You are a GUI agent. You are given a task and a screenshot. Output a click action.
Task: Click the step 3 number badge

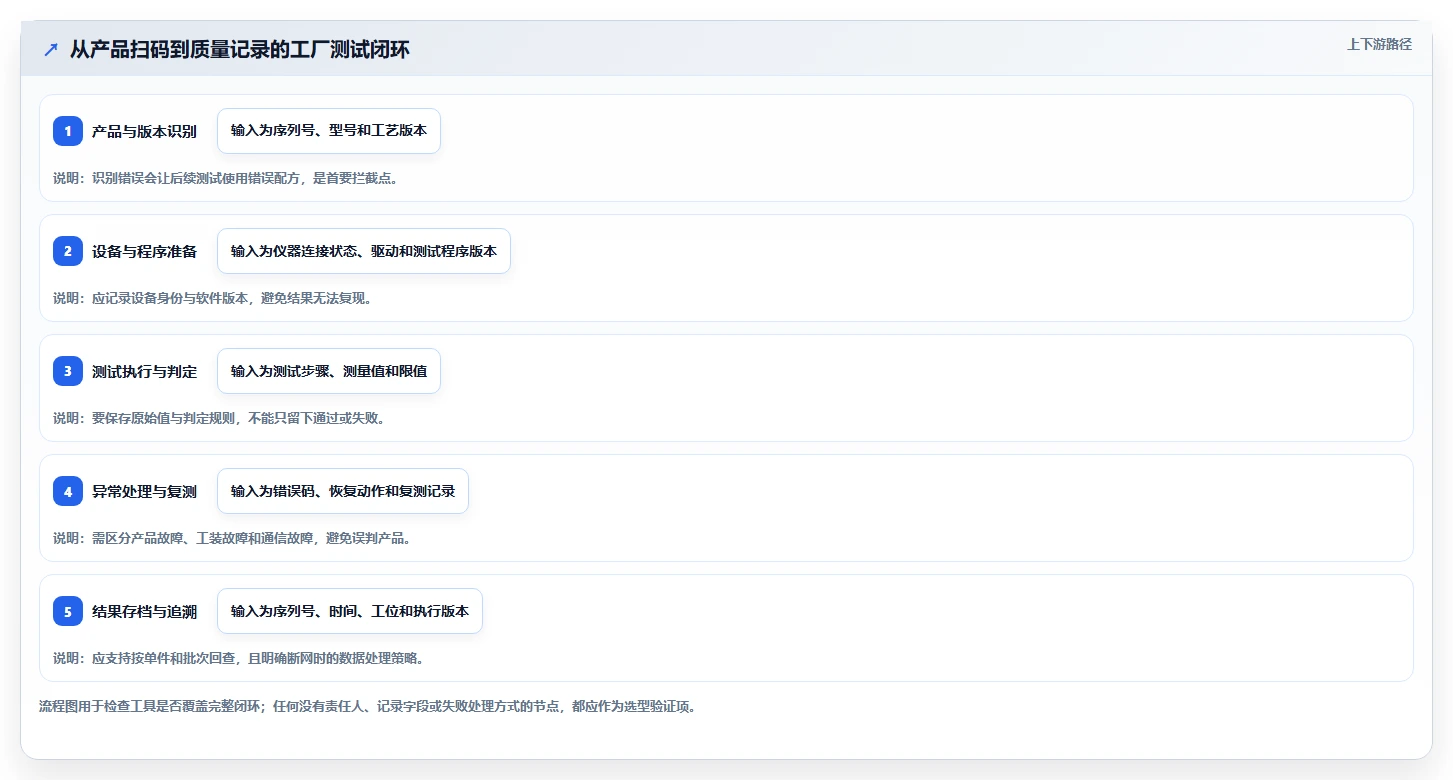click(68, 371)
